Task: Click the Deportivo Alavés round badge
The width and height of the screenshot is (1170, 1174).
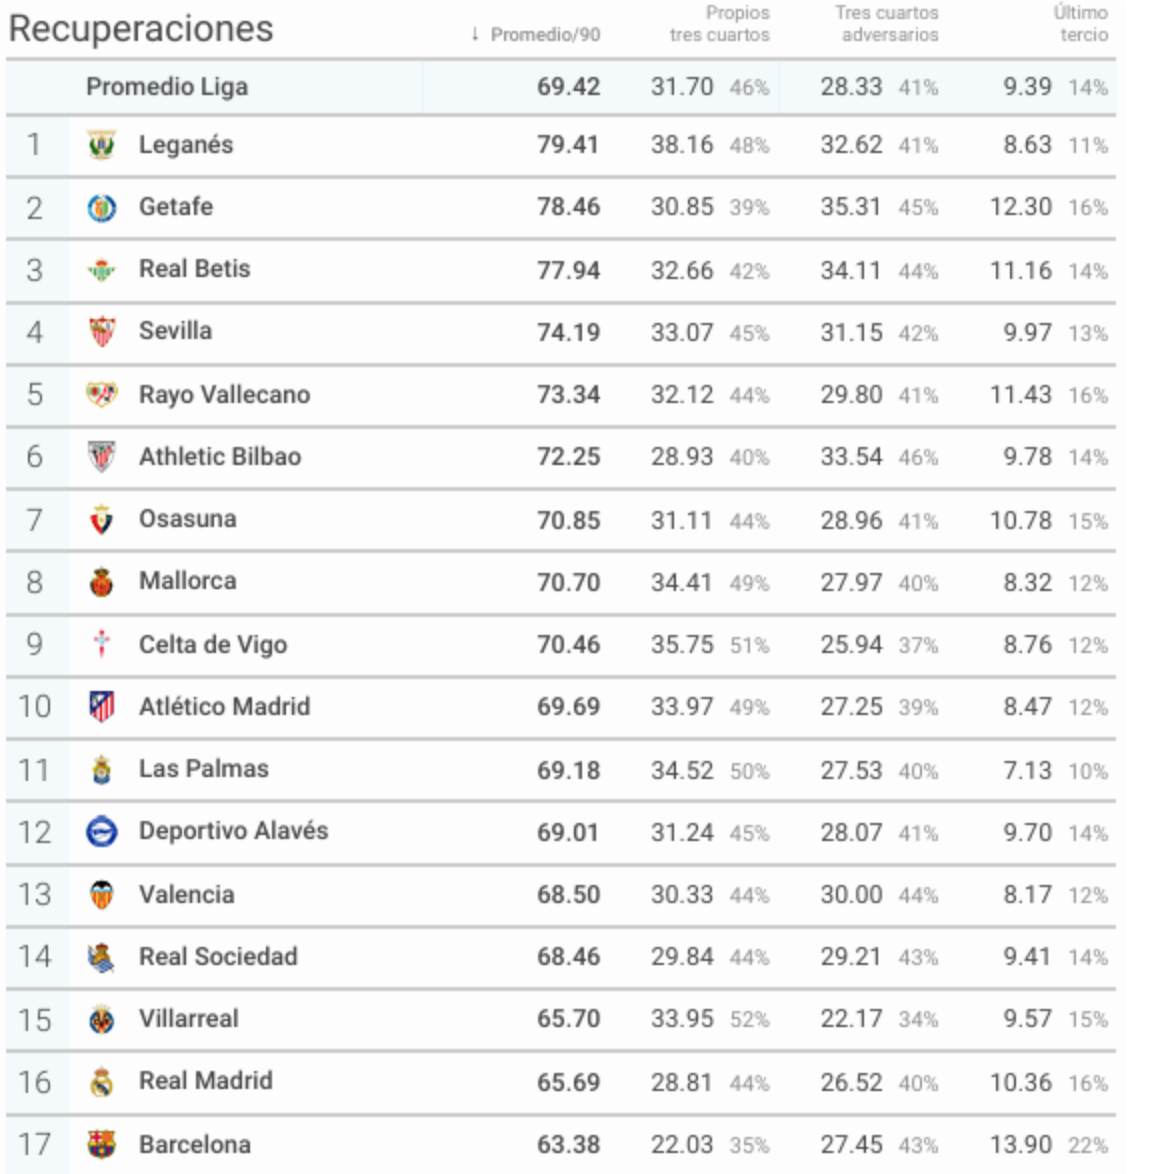Action: 102,832
